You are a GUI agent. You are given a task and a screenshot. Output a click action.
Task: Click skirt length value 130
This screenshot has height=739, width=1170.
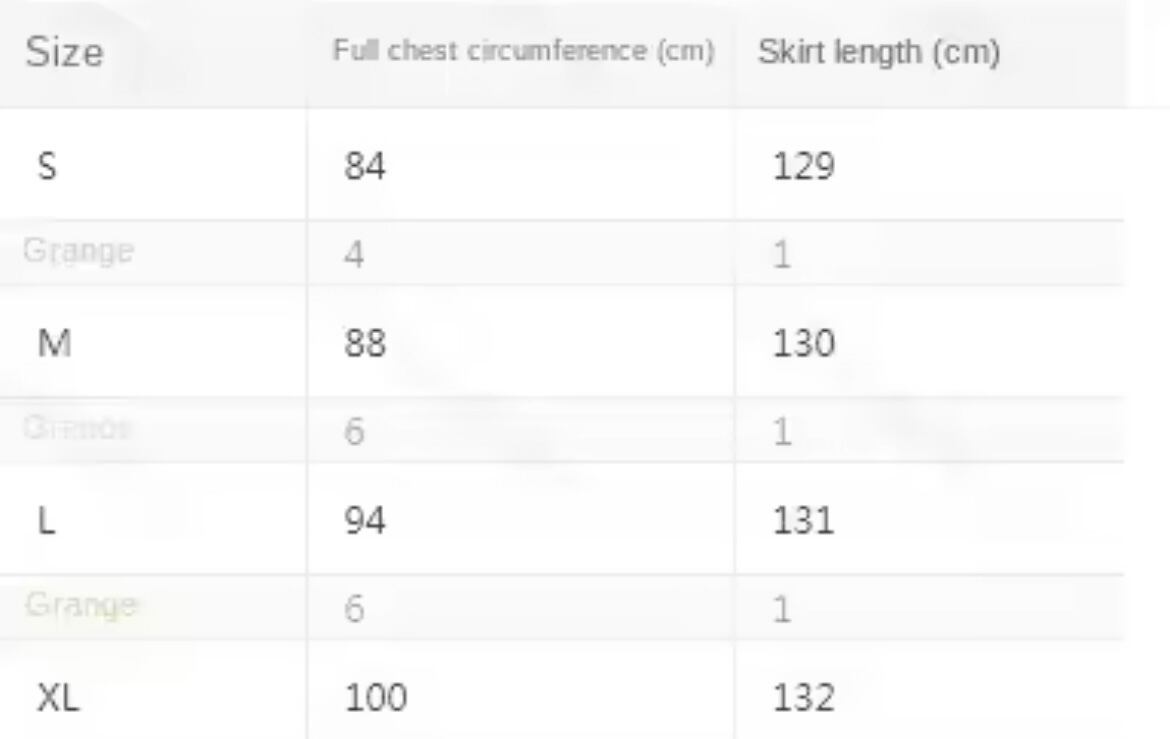(x=803, y=344)
